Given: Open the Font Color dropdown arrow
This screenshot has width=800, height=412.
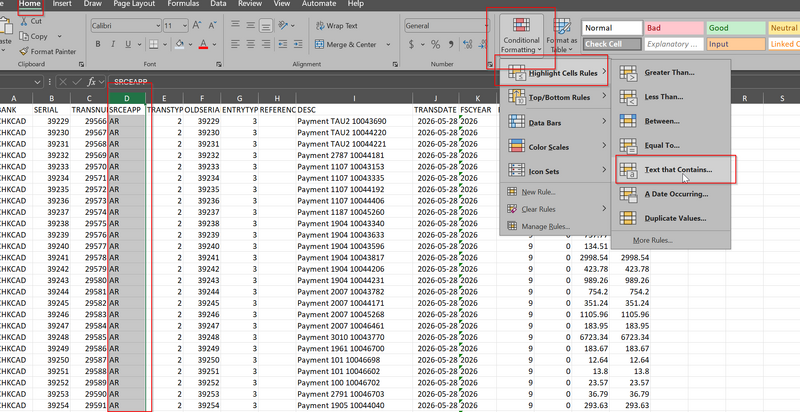Looking at the screenshot, I should [214, 44].
